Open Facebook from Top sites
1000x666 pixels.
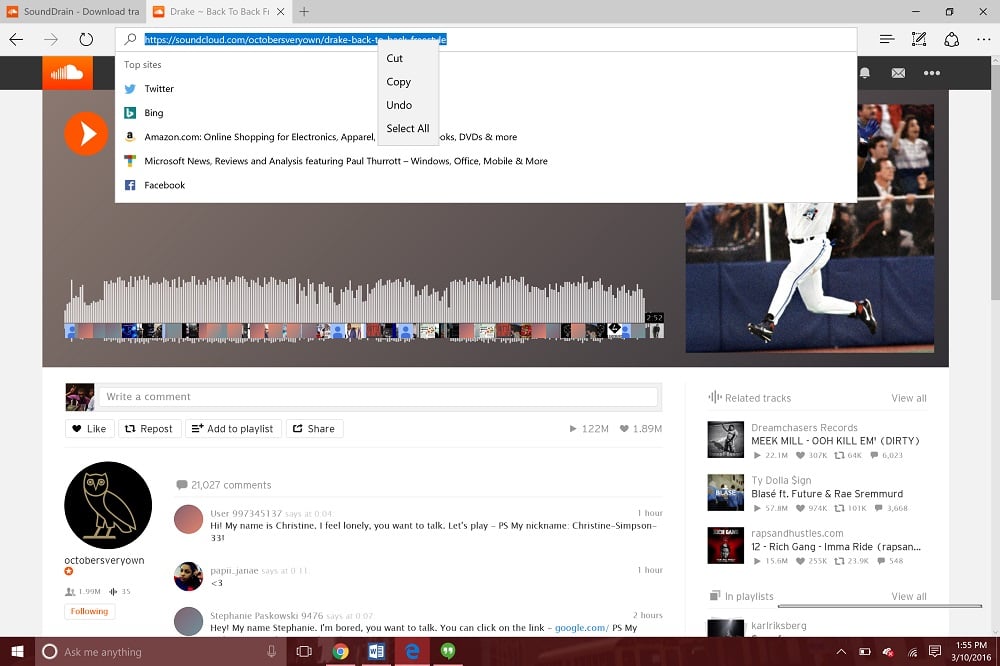485,186
